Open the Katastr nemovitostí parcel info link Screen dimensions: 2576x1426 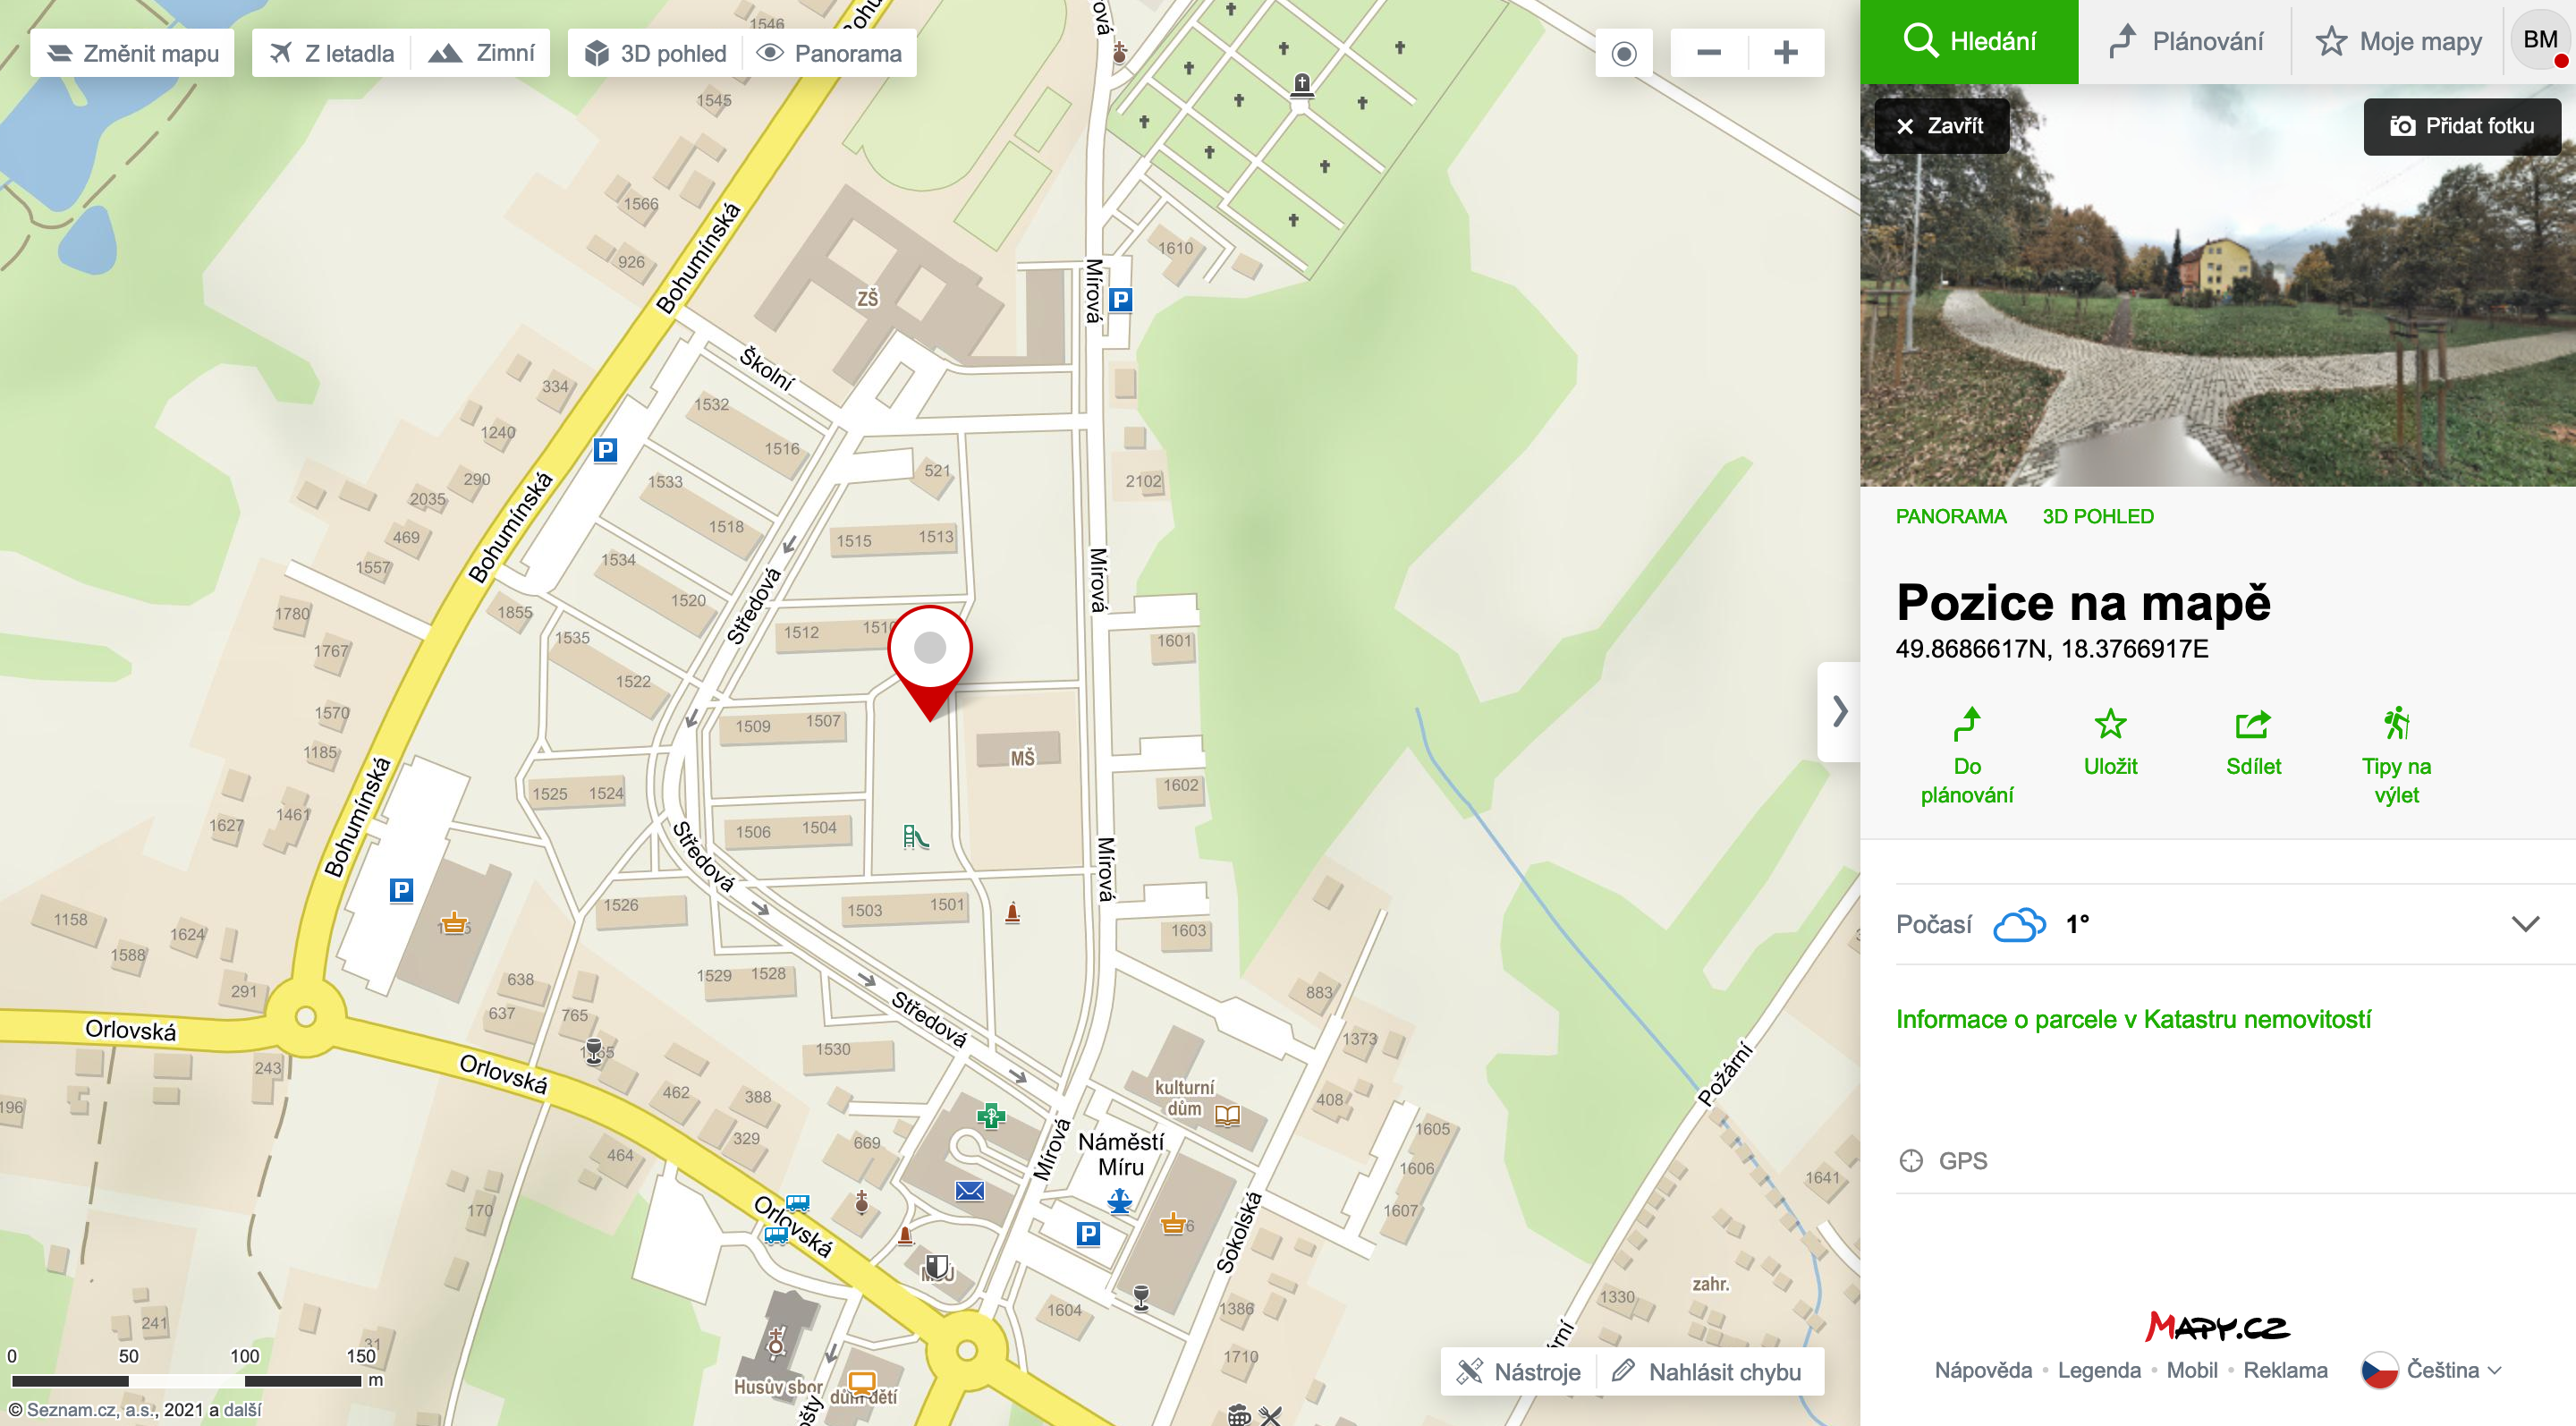click(2133, 1019)
